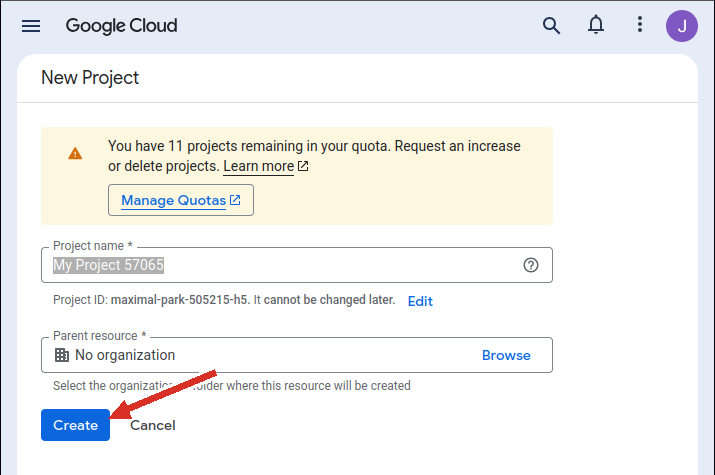Click the blue Create button
The height and width of the screenshot is (475, 715).
pos(75,425)
